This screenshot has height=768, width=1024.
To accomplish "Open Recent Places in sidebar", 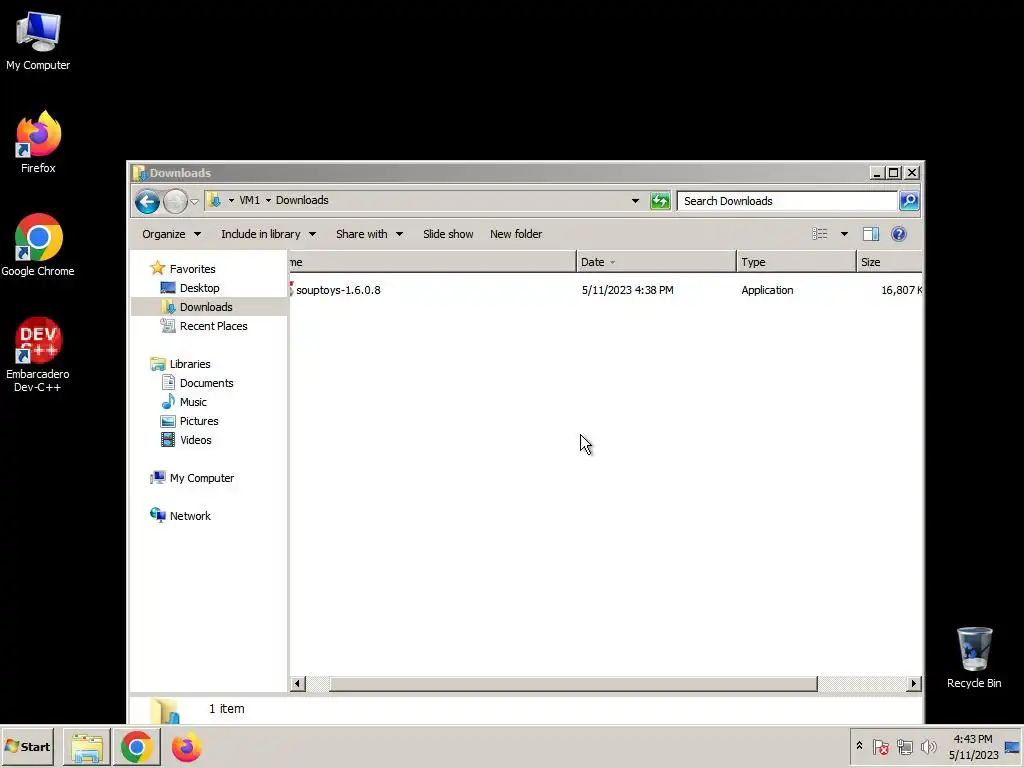I will pyautogui.click(x=214, y=326).
